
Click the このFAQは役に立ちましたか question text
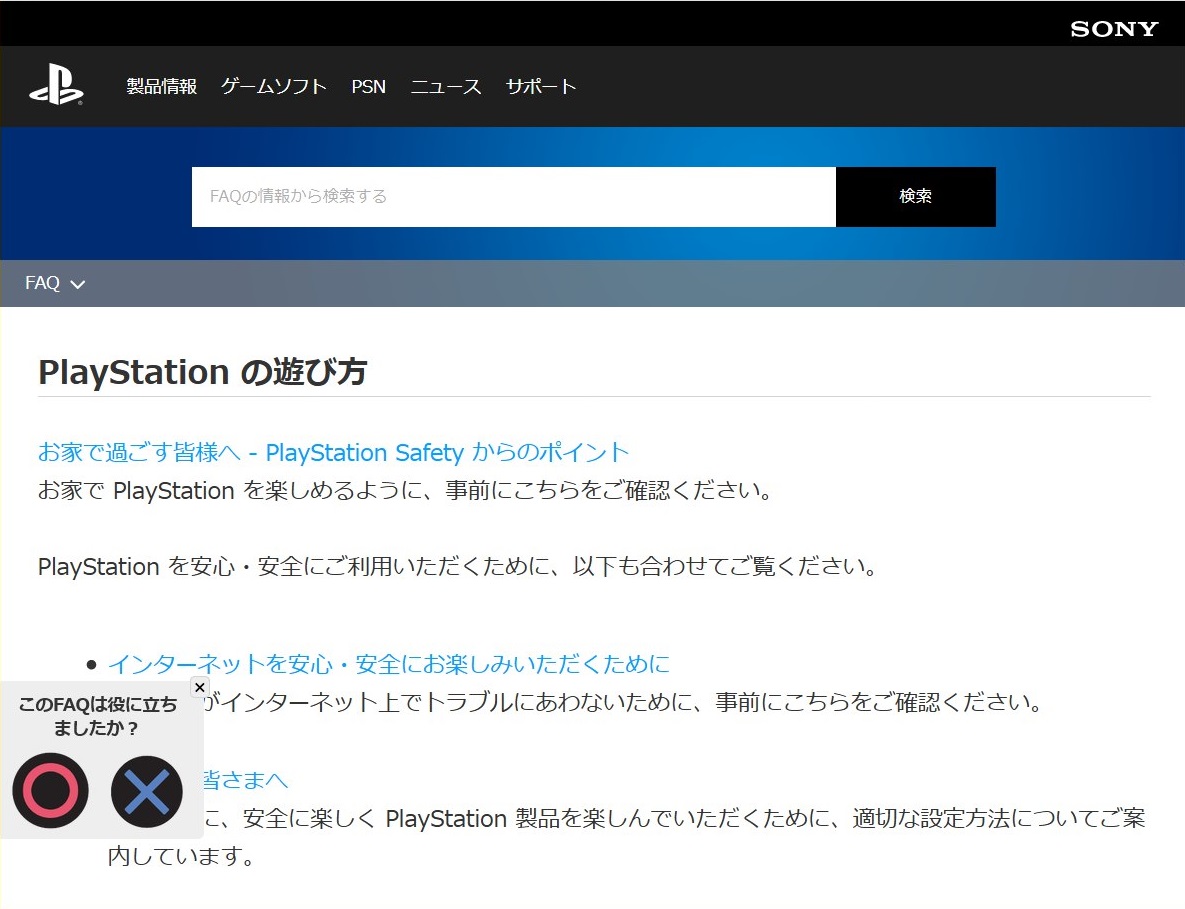[97, 716]
